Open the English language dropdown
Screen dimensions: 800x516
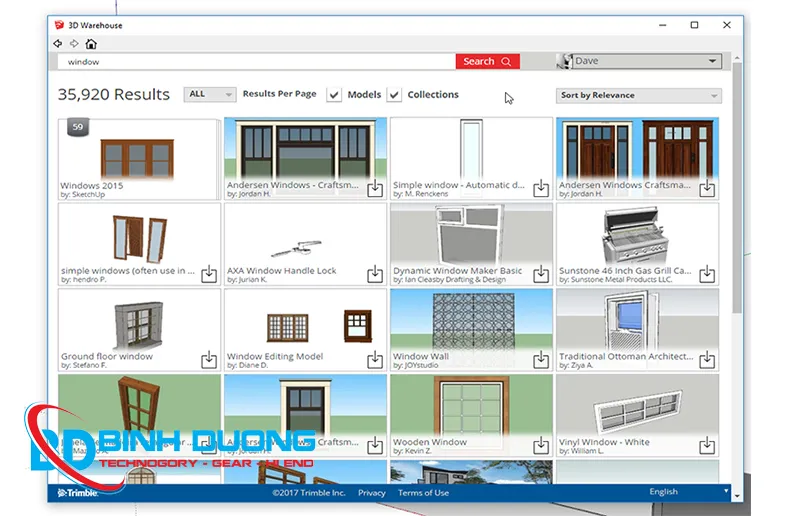coord(689,492)
